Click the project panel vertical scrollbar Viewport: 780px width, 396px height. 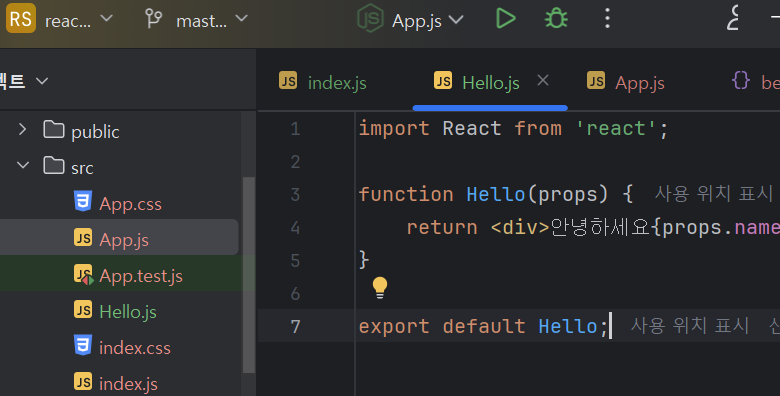248,275
